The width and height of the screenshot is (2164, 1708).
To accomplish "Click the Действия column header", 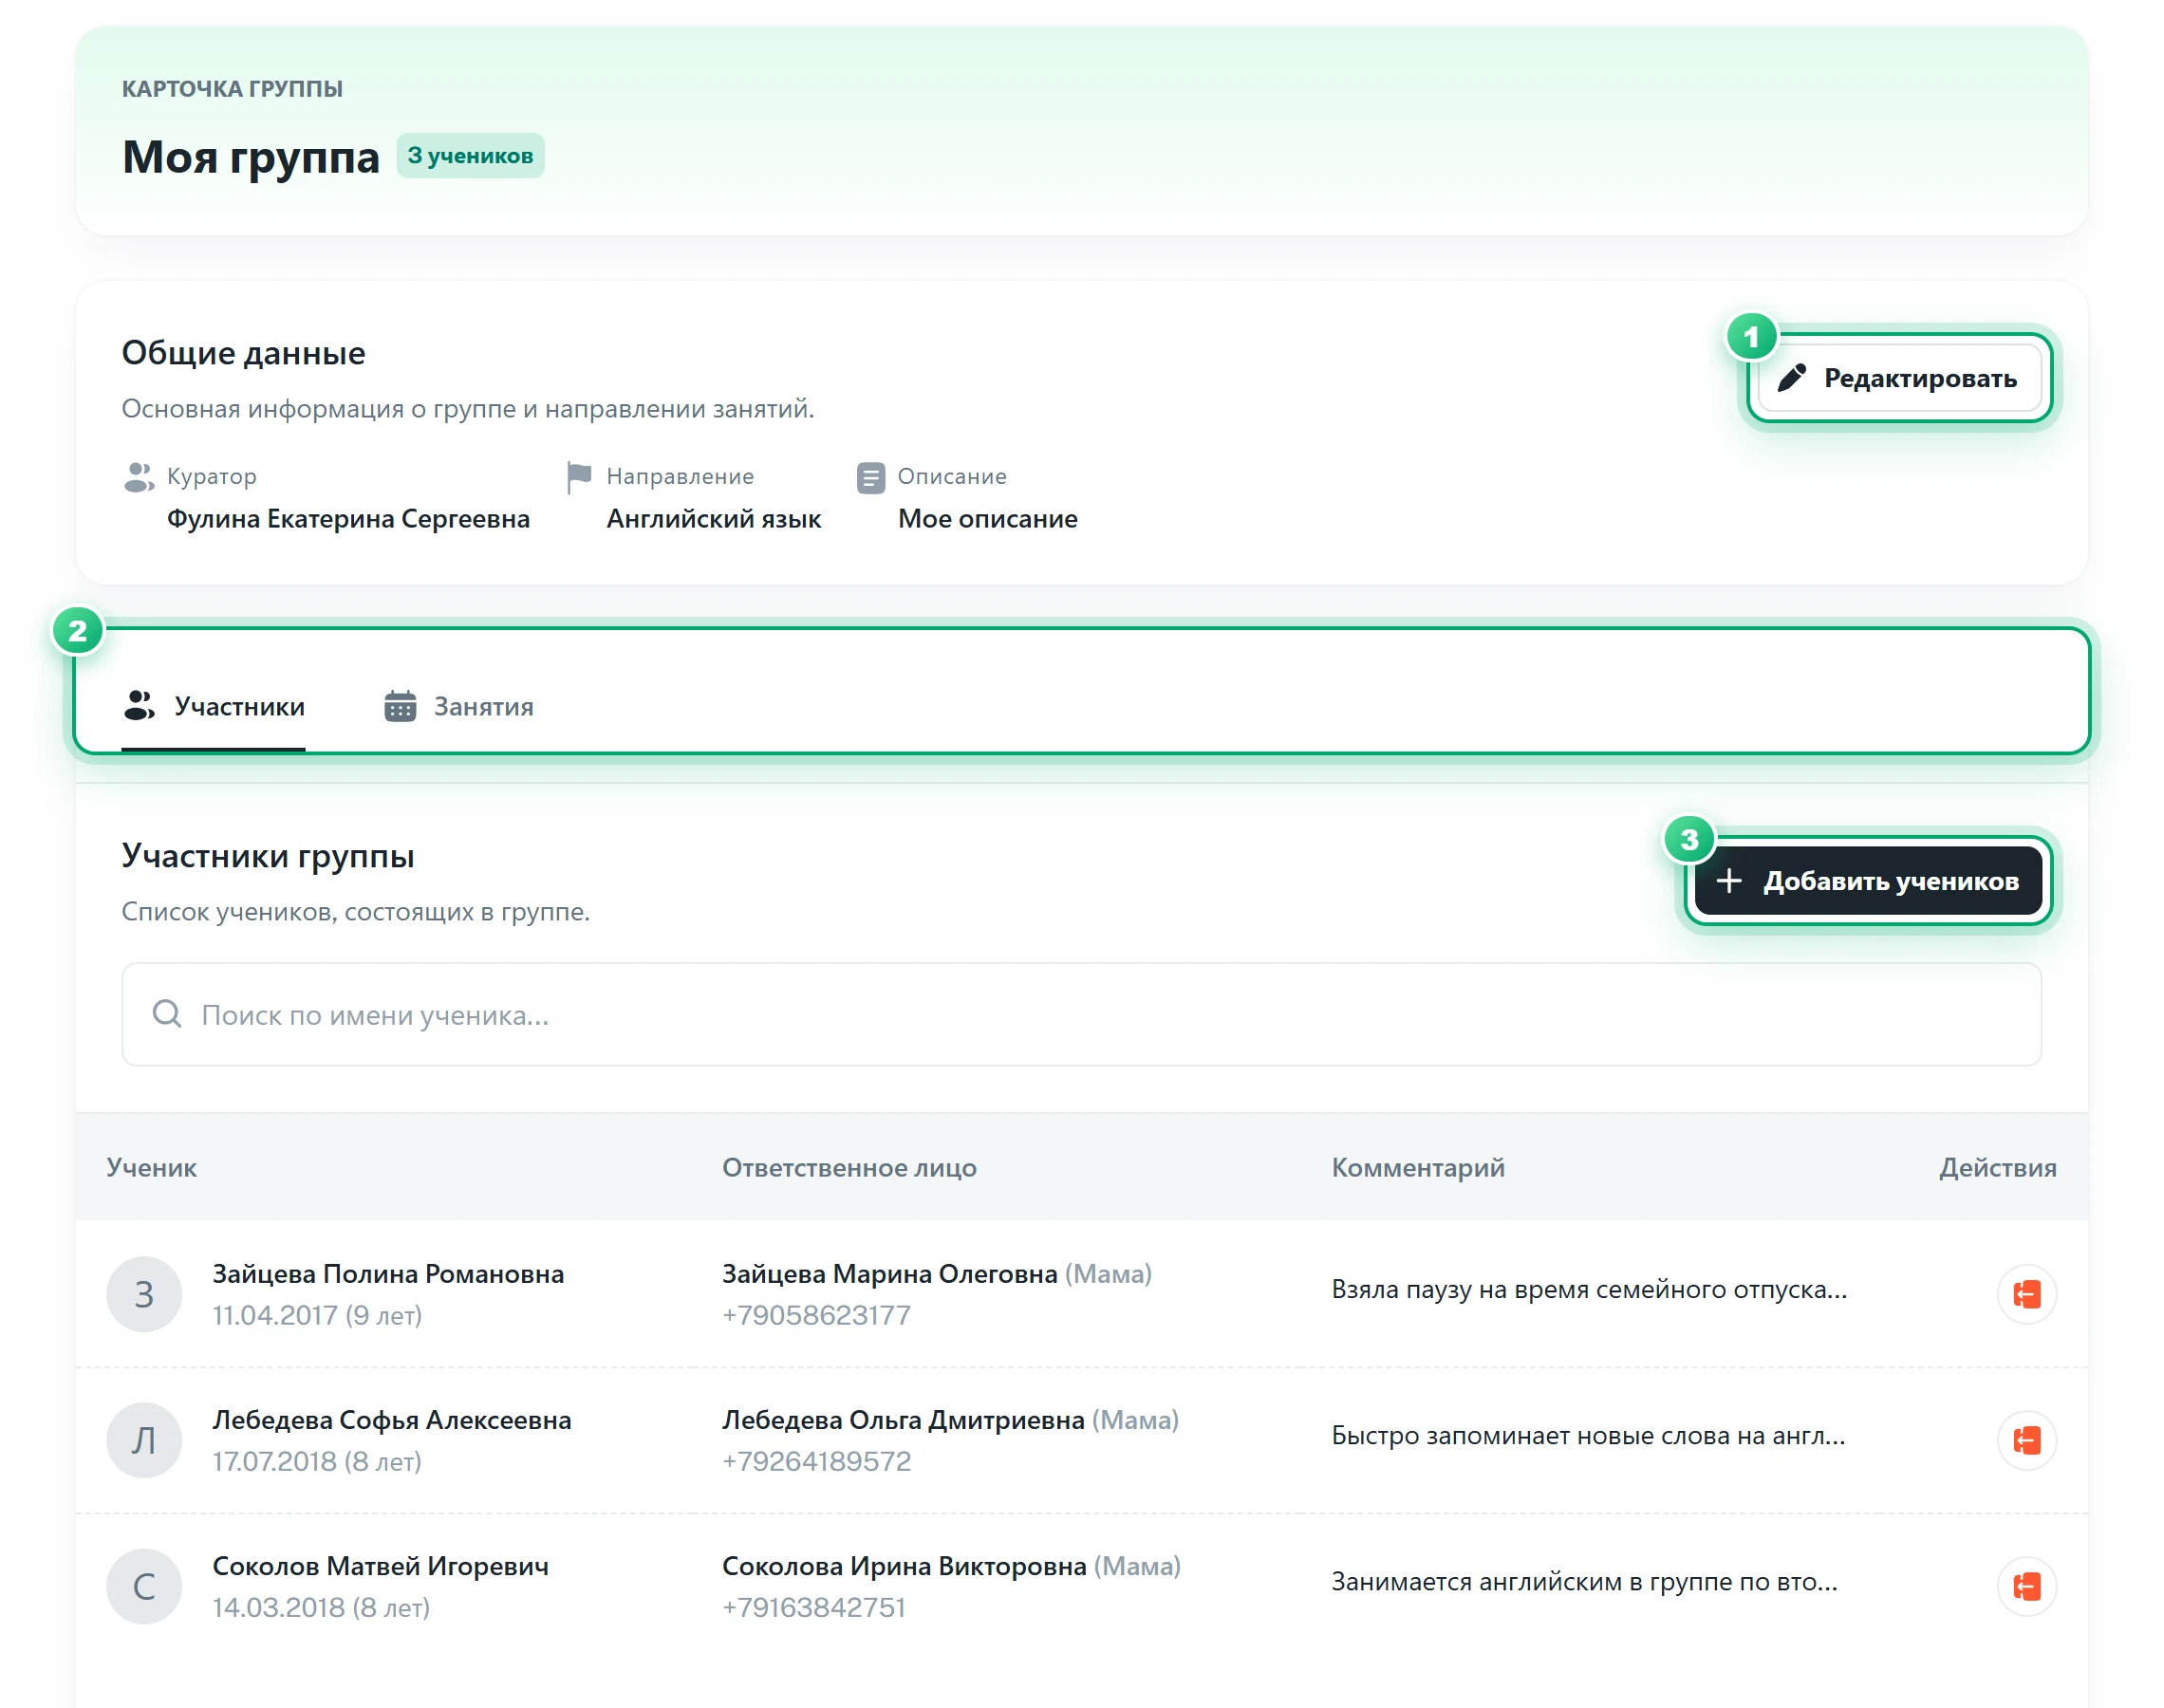I will click(1997, 1167).
